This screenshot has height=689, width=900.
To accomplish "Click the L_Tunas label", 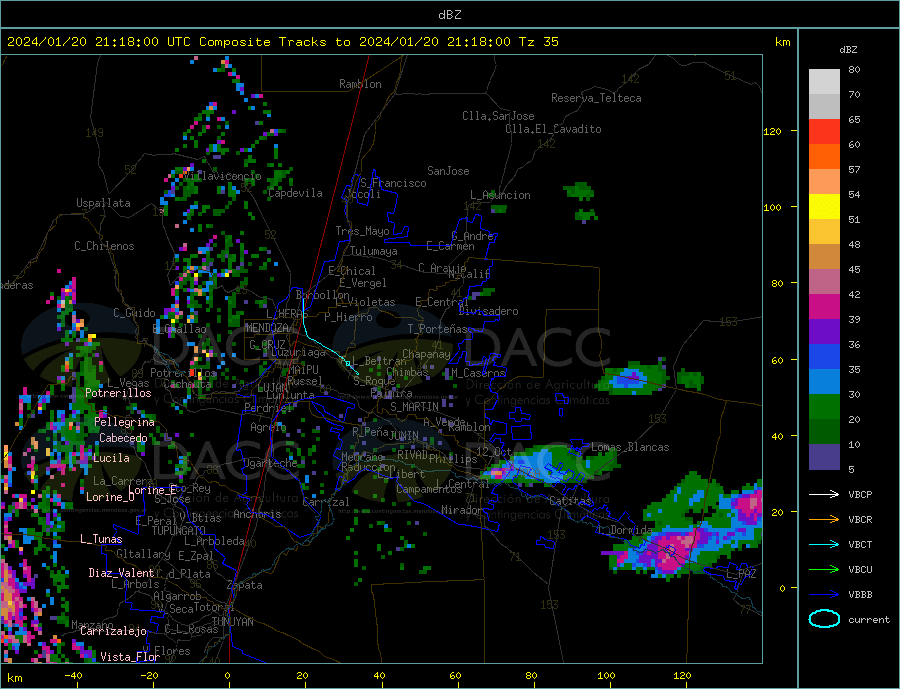I will 101,539.
